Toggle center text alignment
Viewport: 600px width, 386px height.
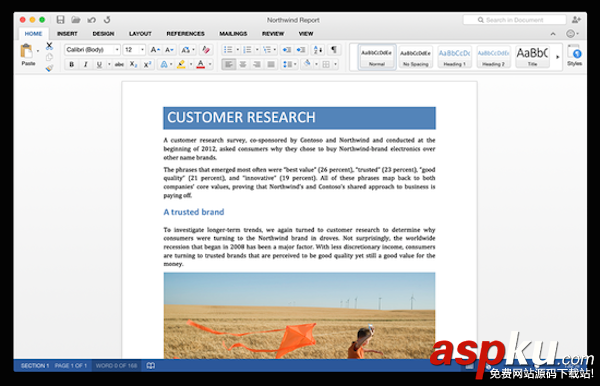point(243,64)
